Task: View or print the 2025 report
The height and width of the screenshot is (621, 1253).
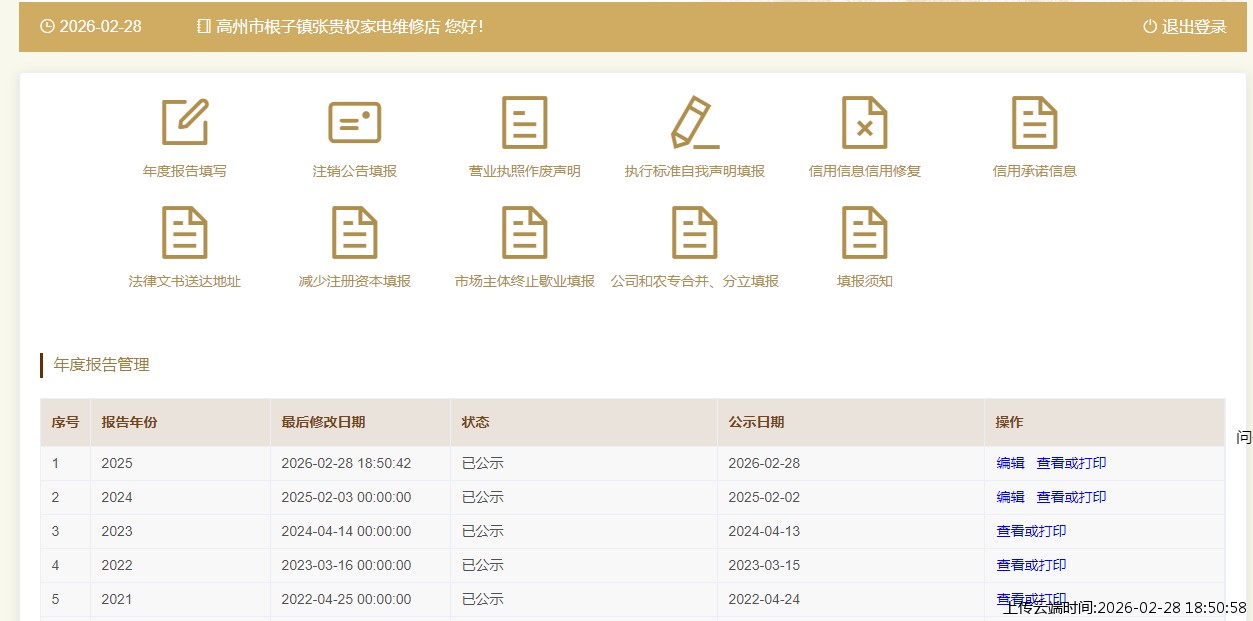Action: pos(1071,463)
